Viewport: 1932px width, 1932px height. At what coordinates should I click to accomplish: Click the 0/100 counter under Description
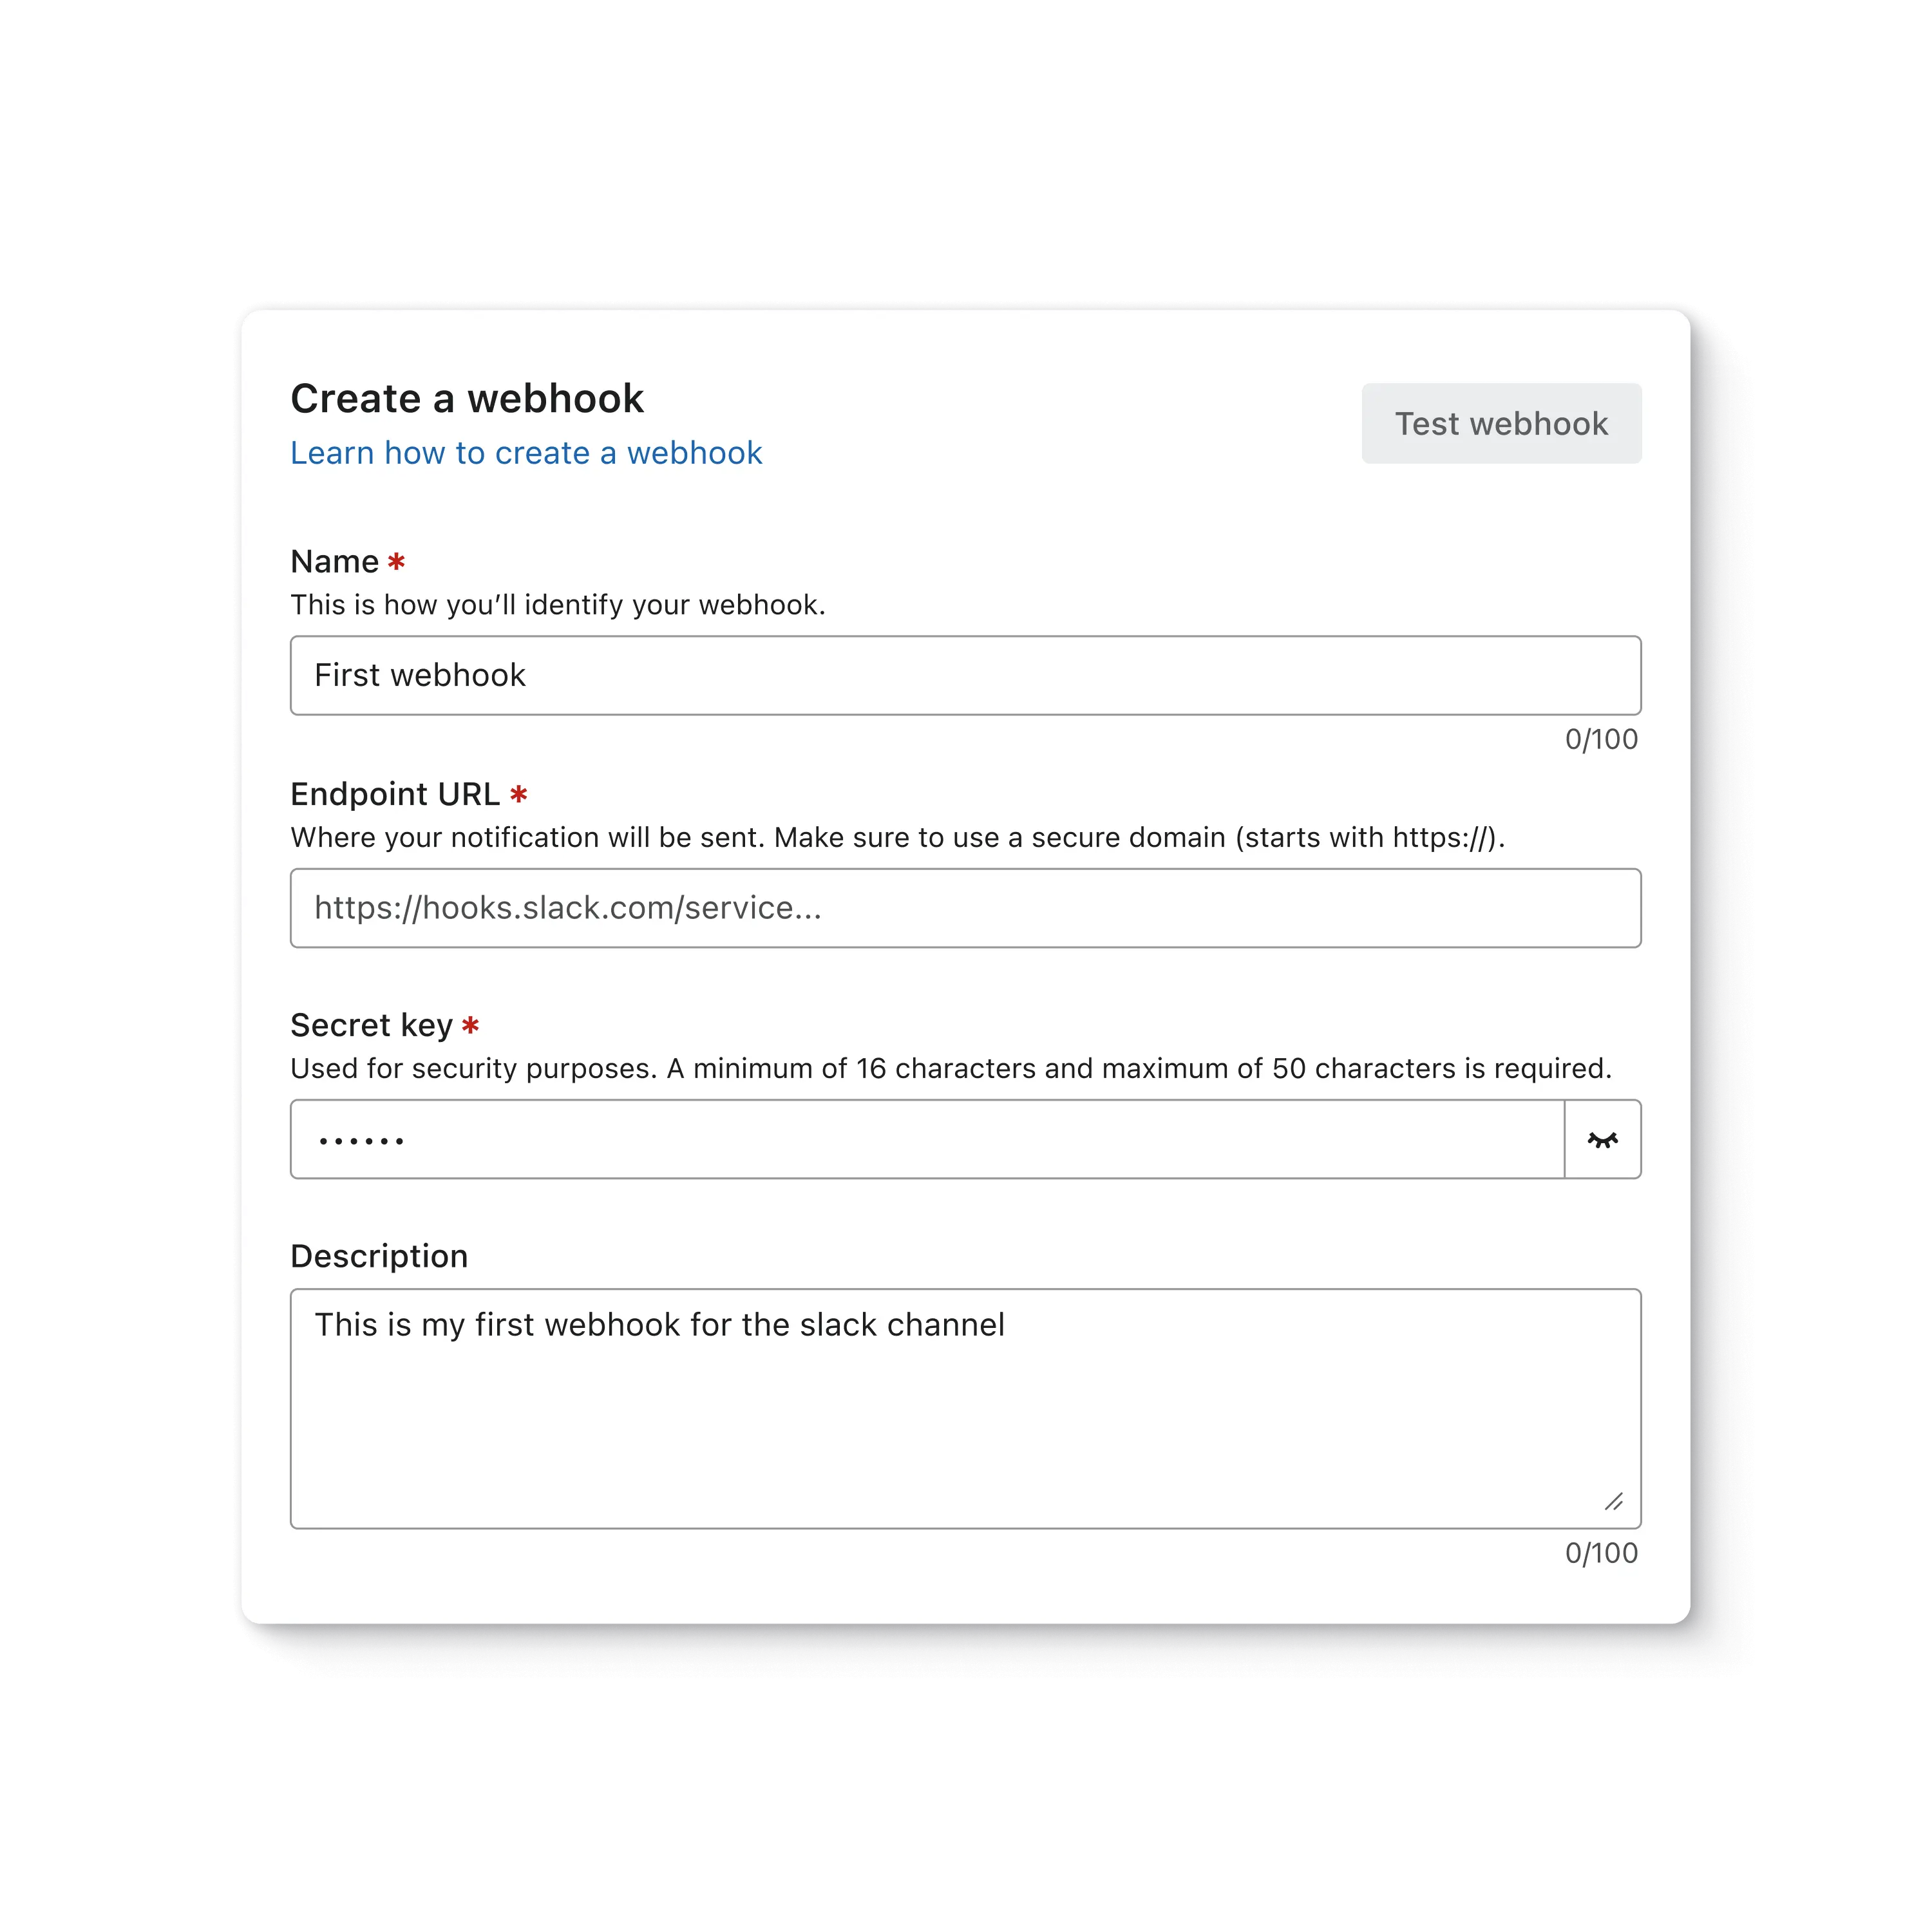click(1600, 1553)
